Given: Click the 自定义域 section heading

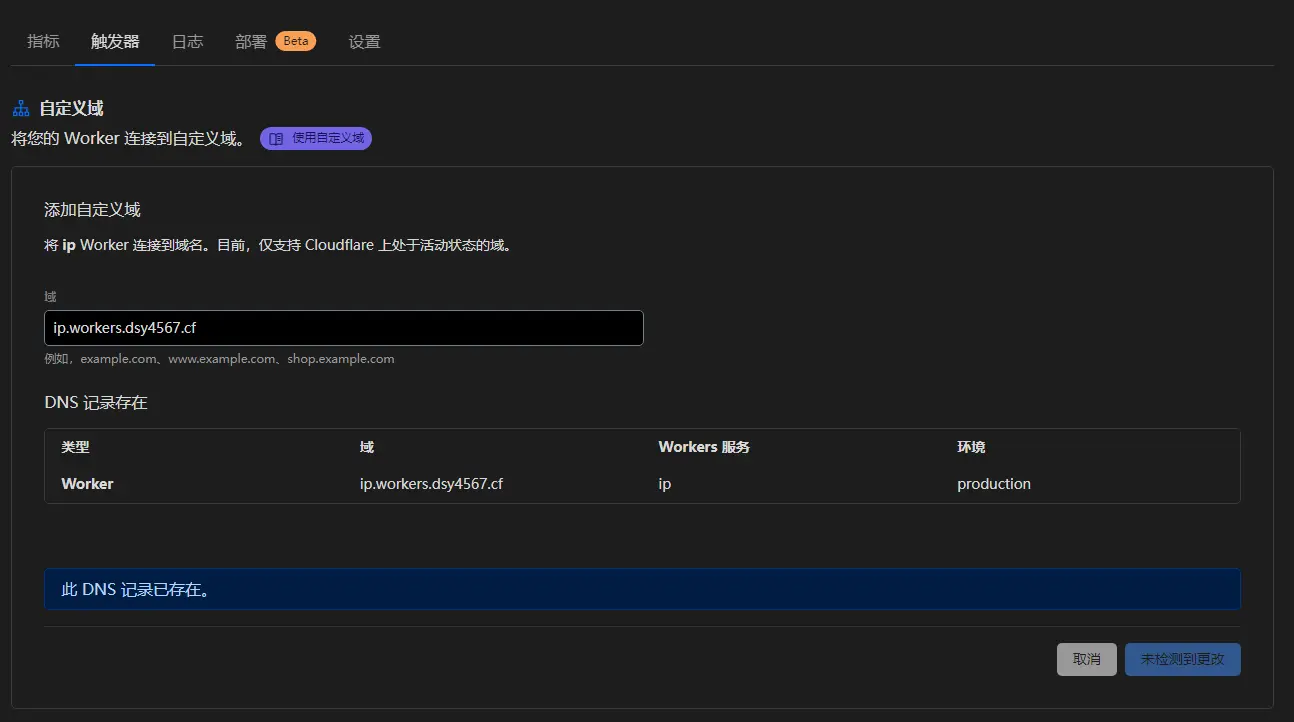Looking at the screenshot, I should pyautogui.click(x=71, y=108).
